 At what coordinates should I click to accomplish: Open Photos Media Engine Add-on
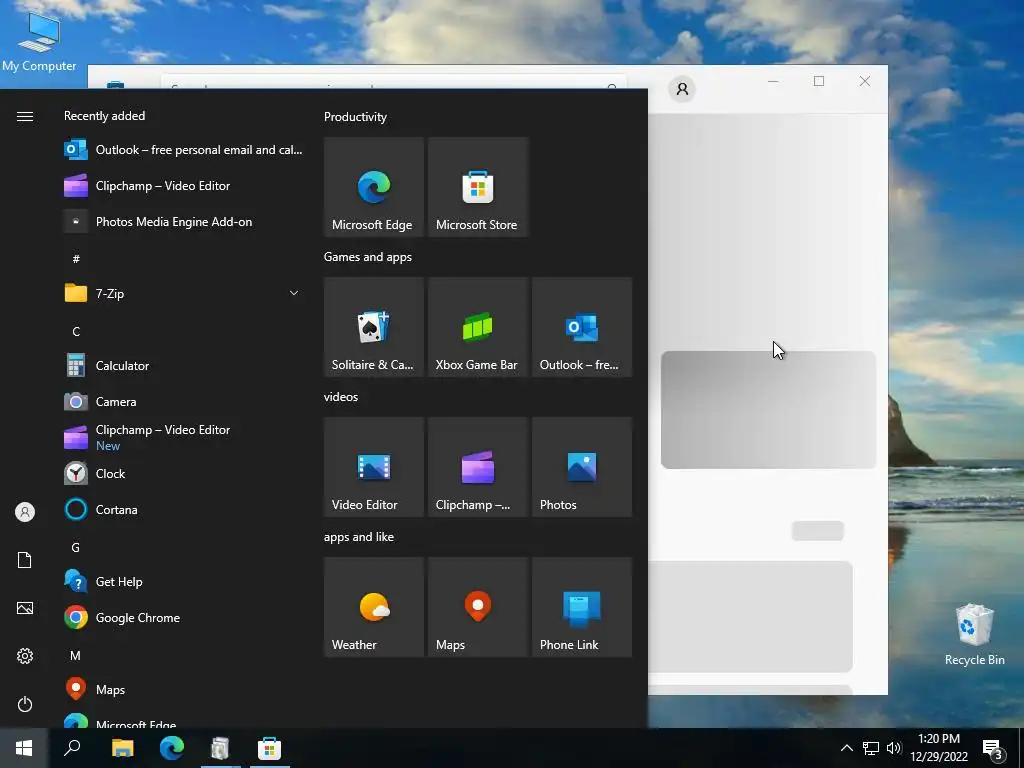pyautogui.click(x=183, y=222)
